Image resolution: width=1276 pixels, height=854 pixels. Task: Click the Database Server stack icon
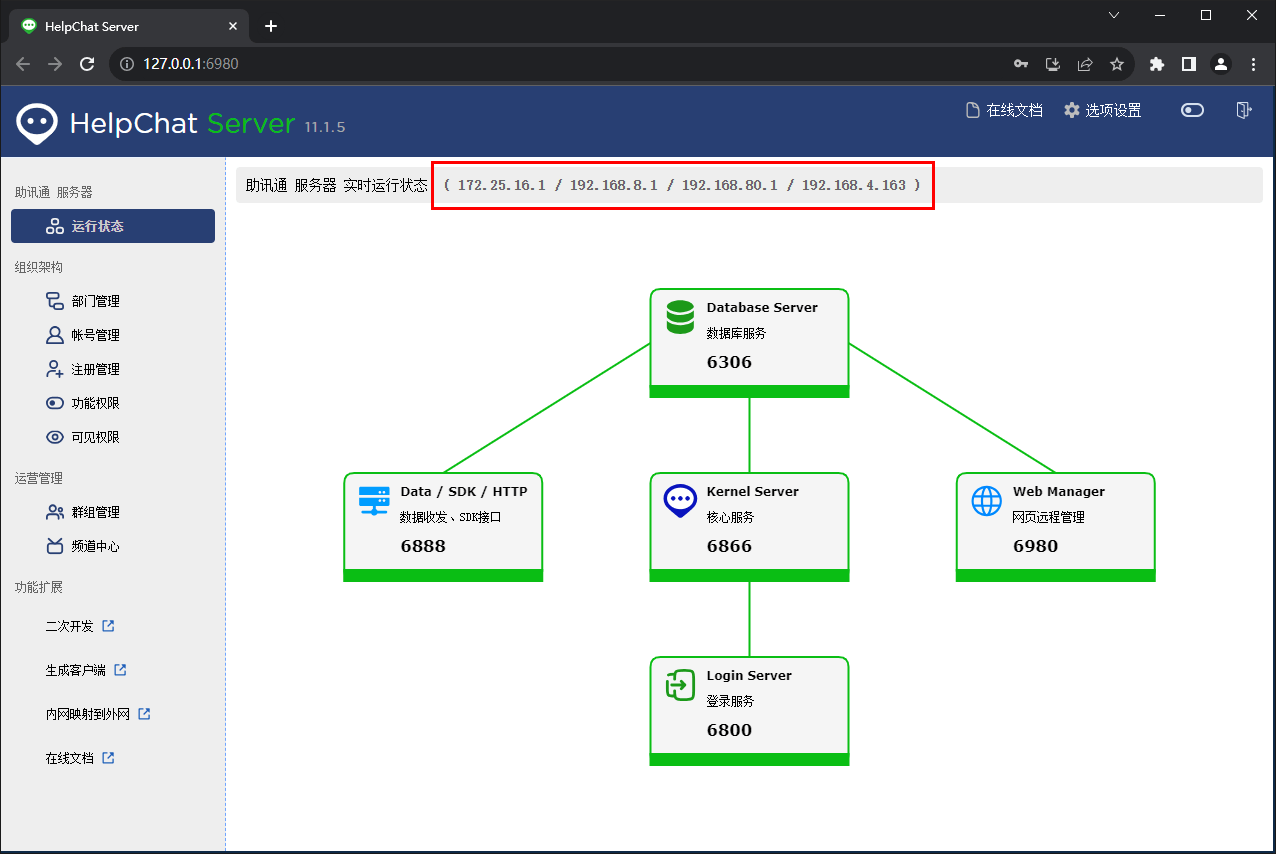[x=680, y=317]
